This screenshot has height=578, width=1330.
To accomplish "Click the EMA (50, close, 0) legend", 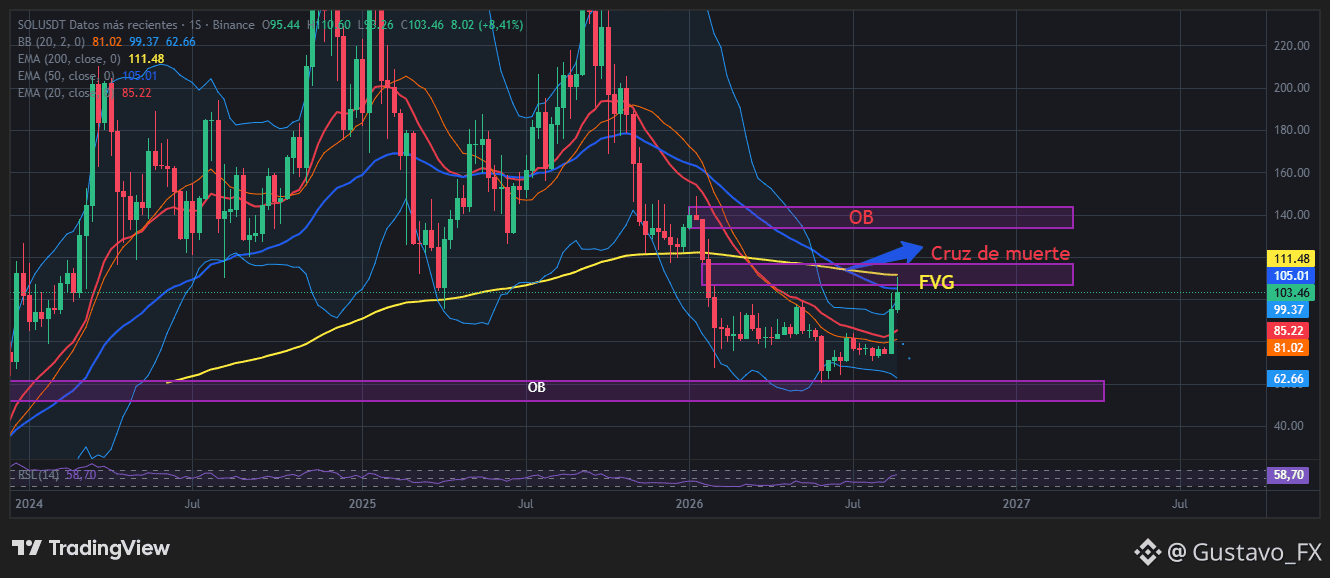I will tap(66, 75).
